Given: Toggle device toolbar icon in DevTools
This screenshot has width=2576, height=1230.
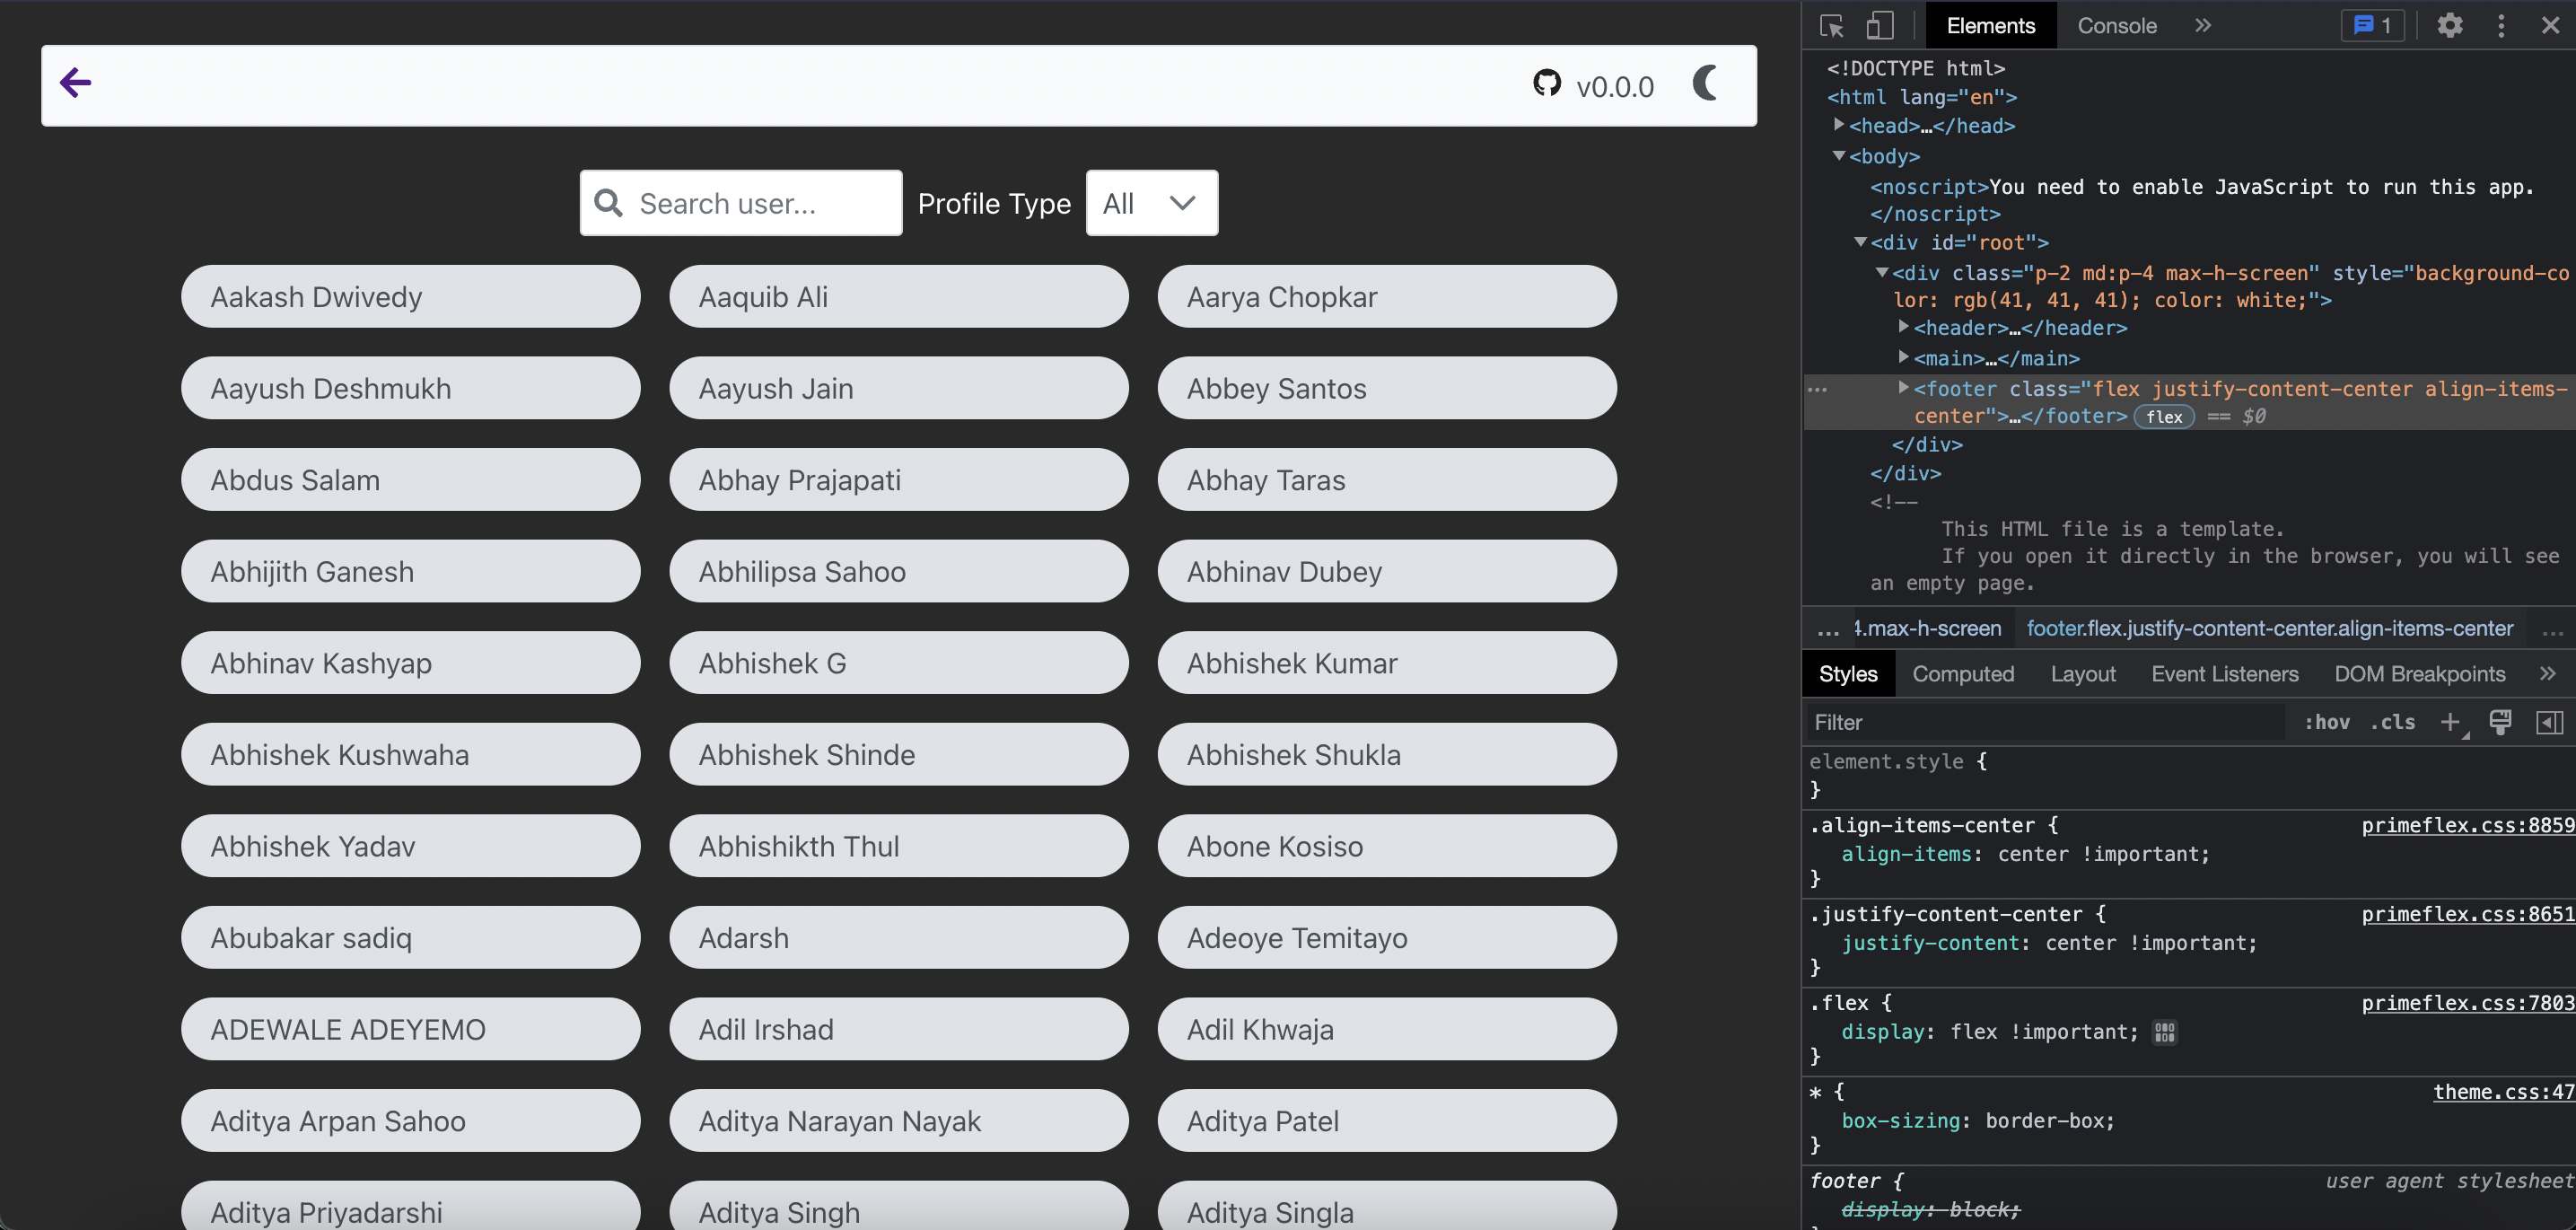Looking at the screenshot, I should 1879,26.
